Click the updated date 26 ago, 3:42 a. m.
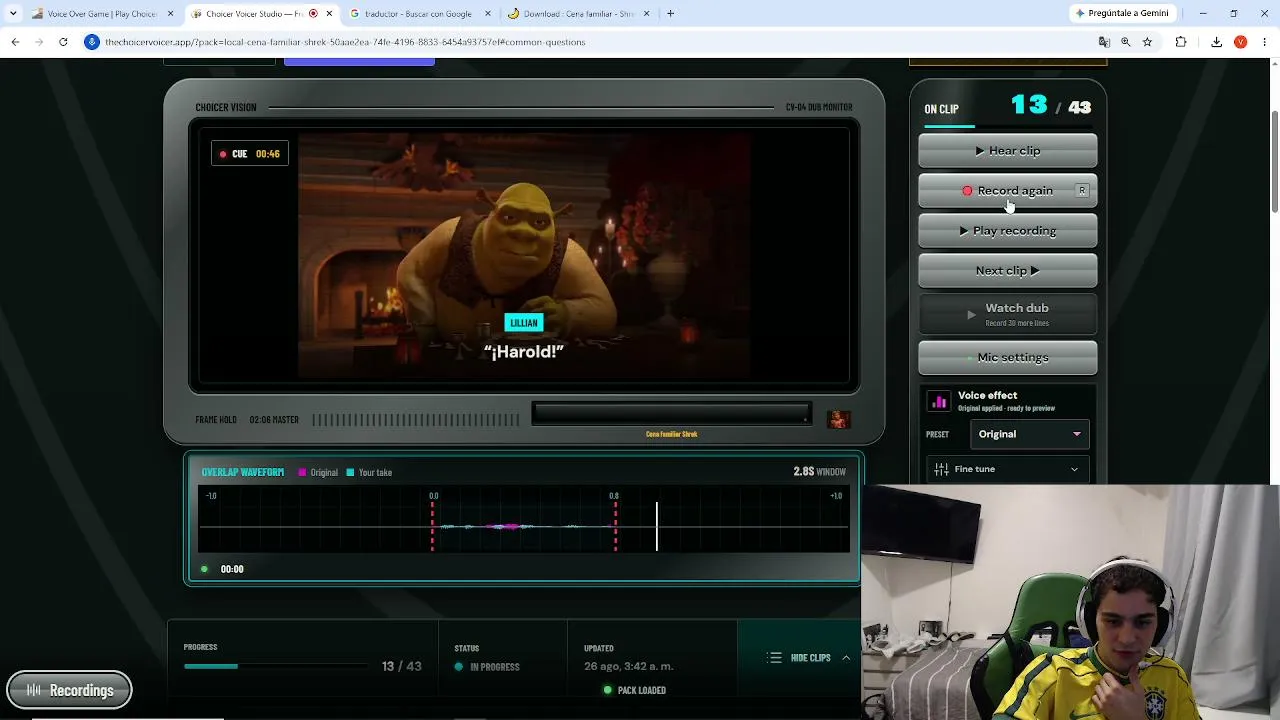Screen dimensions: 1280x720 (x=628, y=666)
